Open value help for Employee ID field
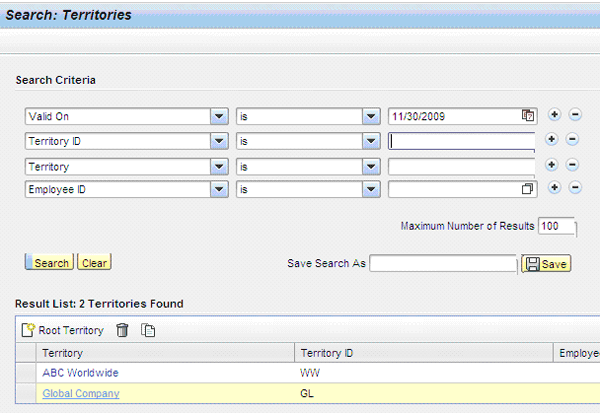Image resolution: width=600 pixels, height=413 pixels. point(528,188)
